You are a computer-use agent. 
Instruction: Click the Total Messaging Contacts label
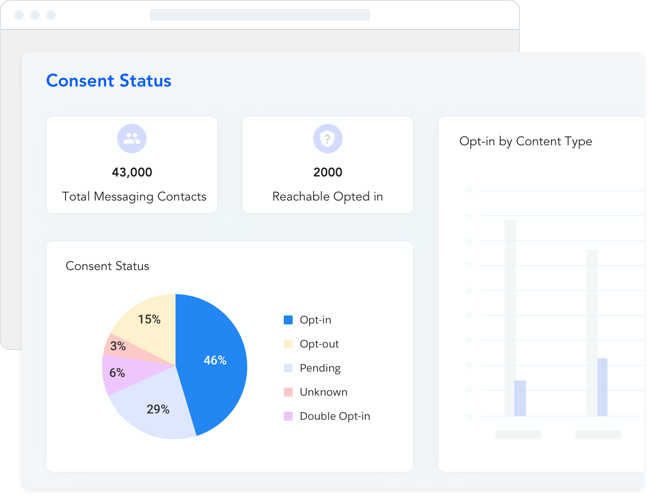[x=134, y=197]
